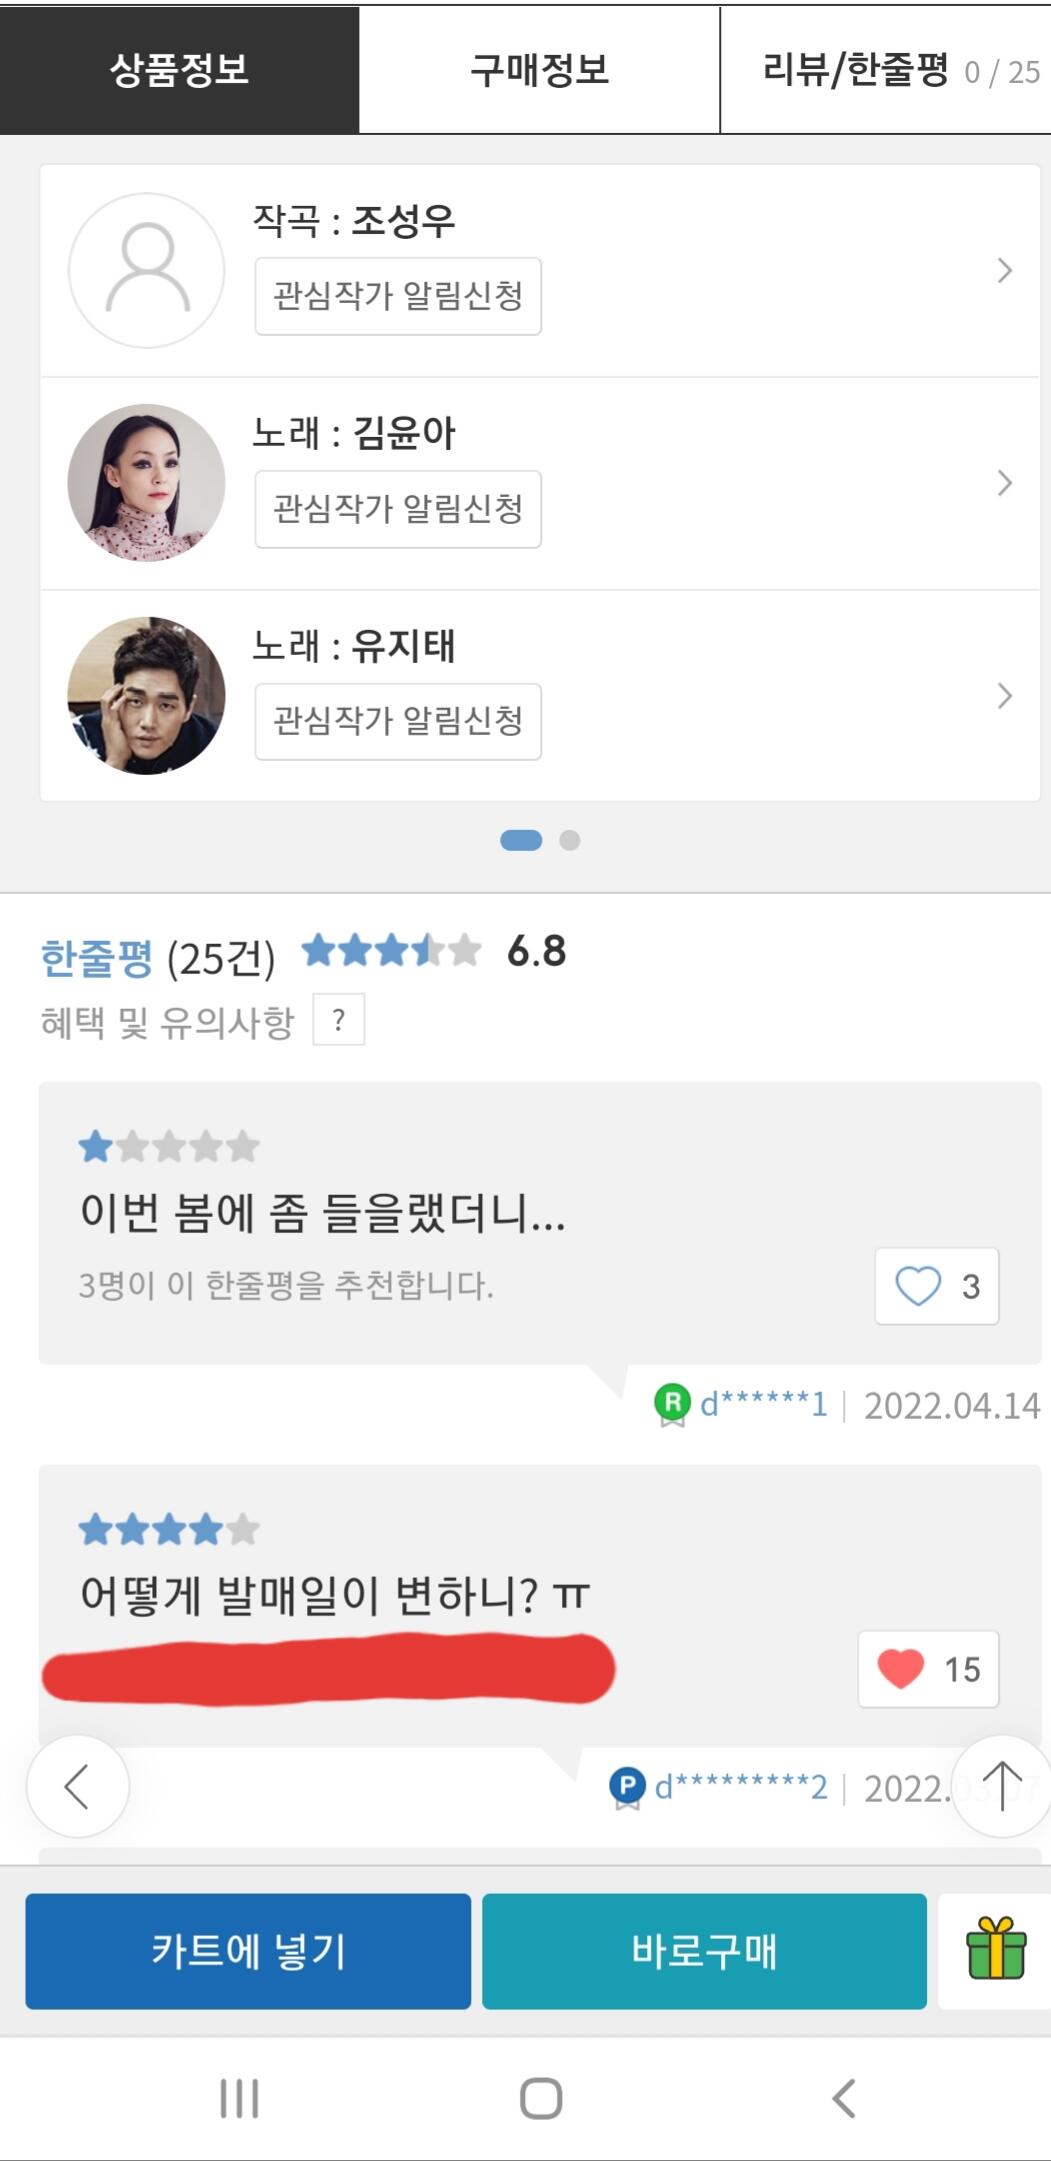This screenshot has height=2161, width=1051.
Task: Toggle 관심작가 알림신청 for 조성우
Action: (398, 296)
